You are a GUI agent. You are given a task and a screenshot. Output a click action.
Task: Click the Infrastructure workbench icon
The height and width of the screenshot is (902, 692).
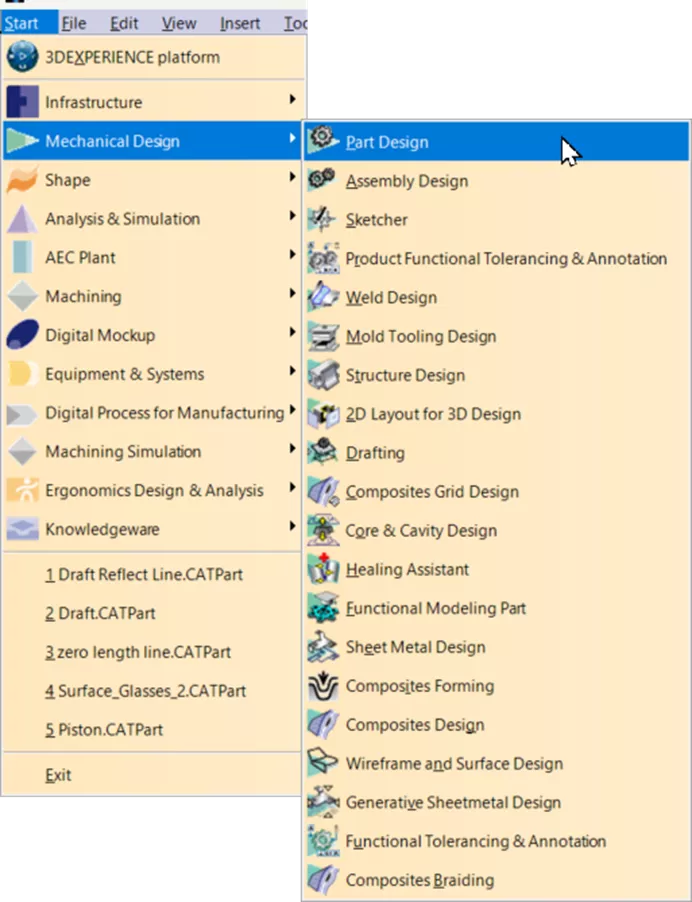pos(22,102)
